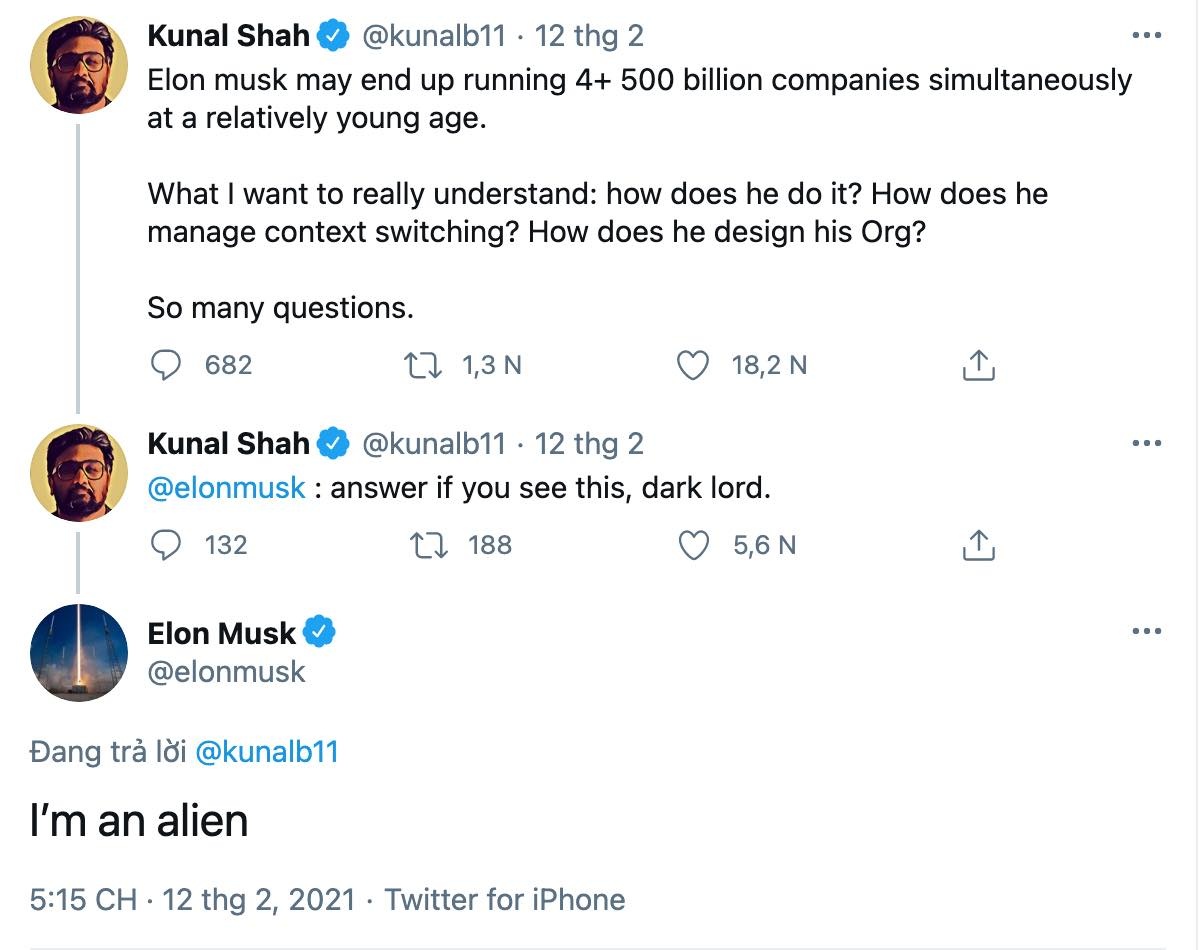The height and width of the screenshot is (950, 1200).
Task: Click Kunal Shah's avatar on the second tweet
Action: click(x=78, y=472)
